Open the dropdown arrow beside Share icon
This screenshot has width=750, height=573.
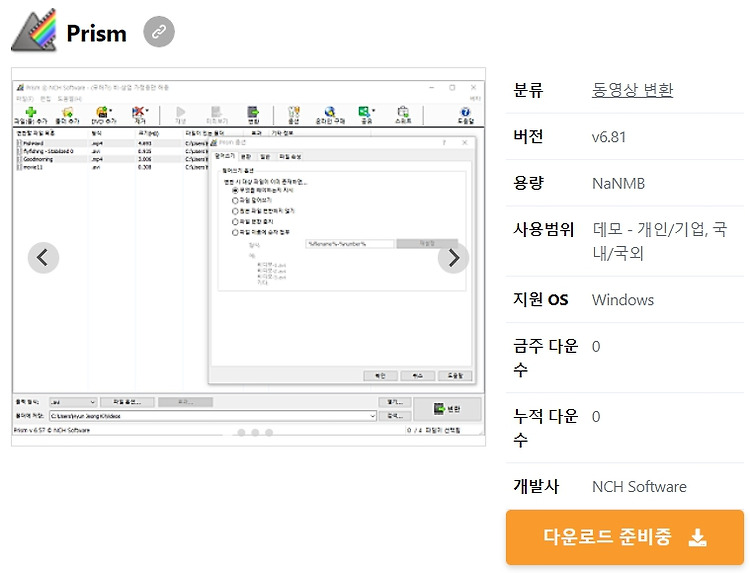coord(374,110)
